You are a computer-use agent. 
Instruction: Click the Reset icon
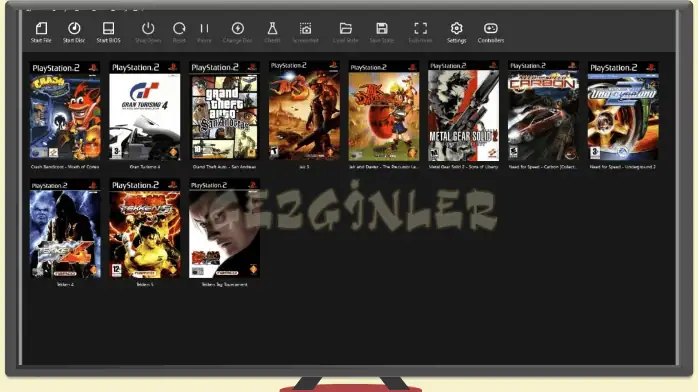[179, 28]
